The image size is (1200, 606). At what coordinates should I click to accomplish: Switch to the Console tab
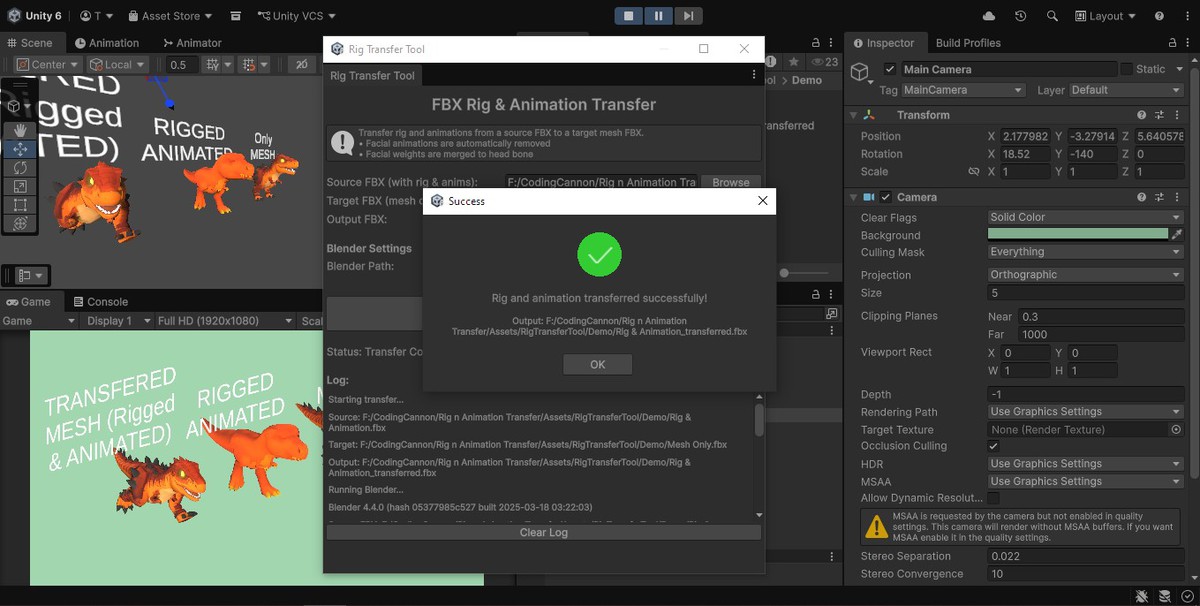click(100, 301)
